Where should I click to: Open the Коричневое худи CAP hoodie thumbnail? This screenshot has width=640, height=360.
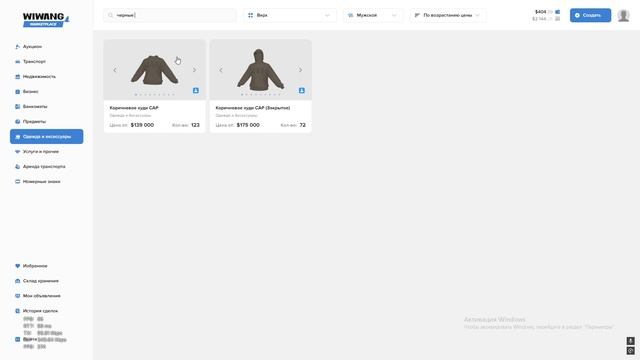tap(154, 70)
